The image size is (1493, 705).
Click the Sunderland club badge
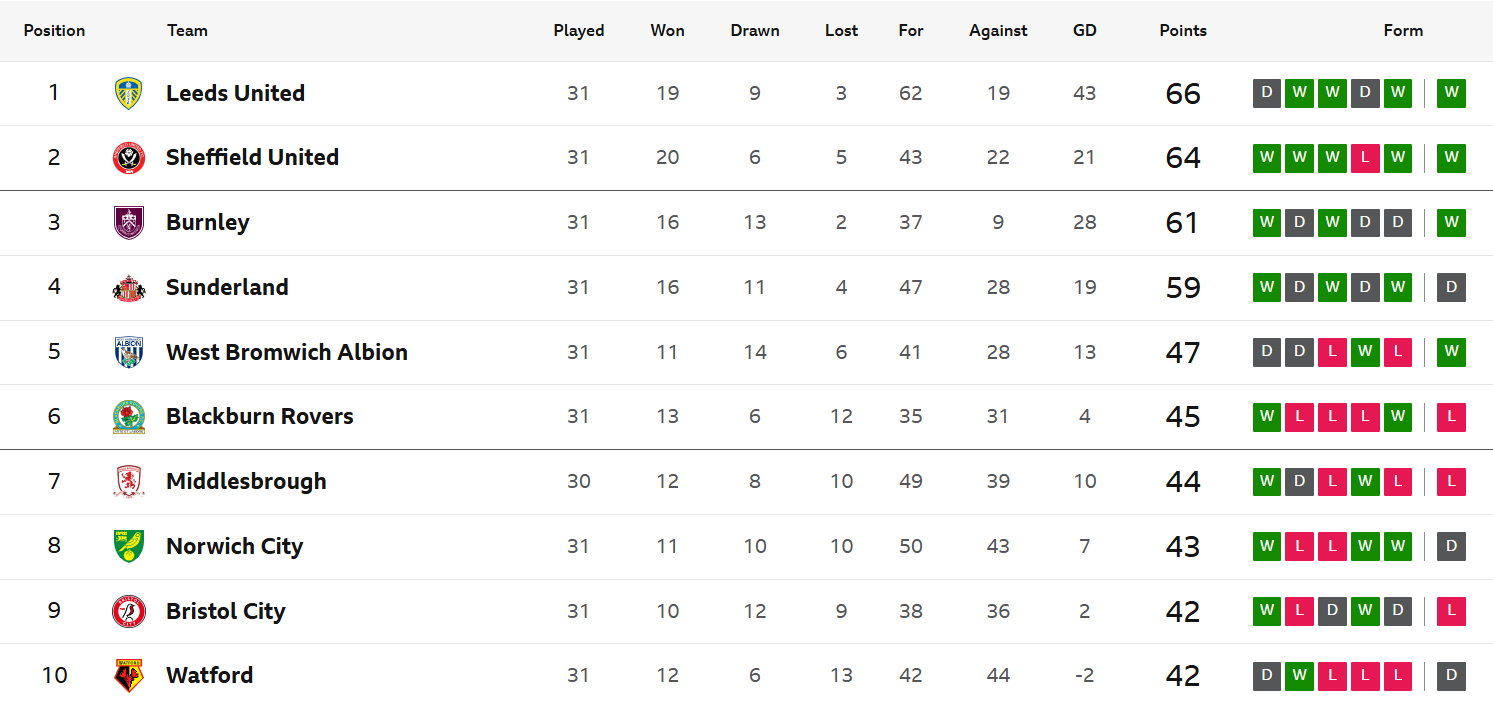coord(128,287)
